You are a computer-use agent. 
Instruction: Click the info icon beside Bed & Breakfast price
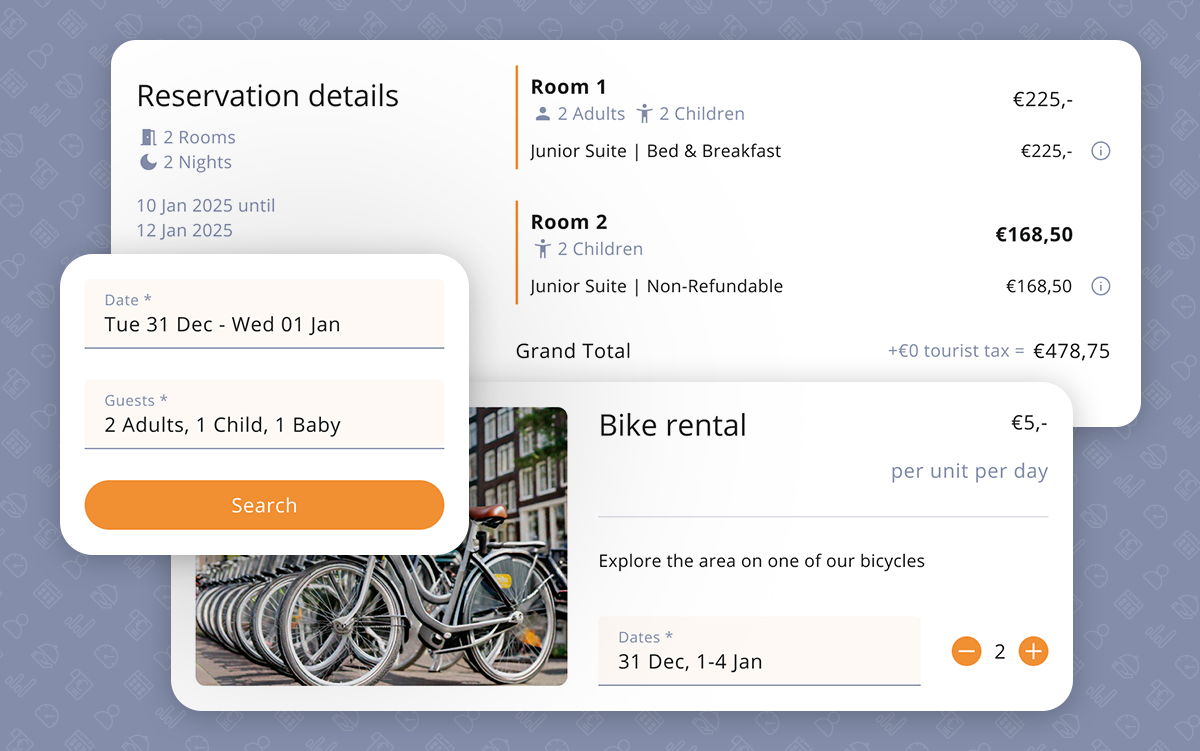(1100, 152)
